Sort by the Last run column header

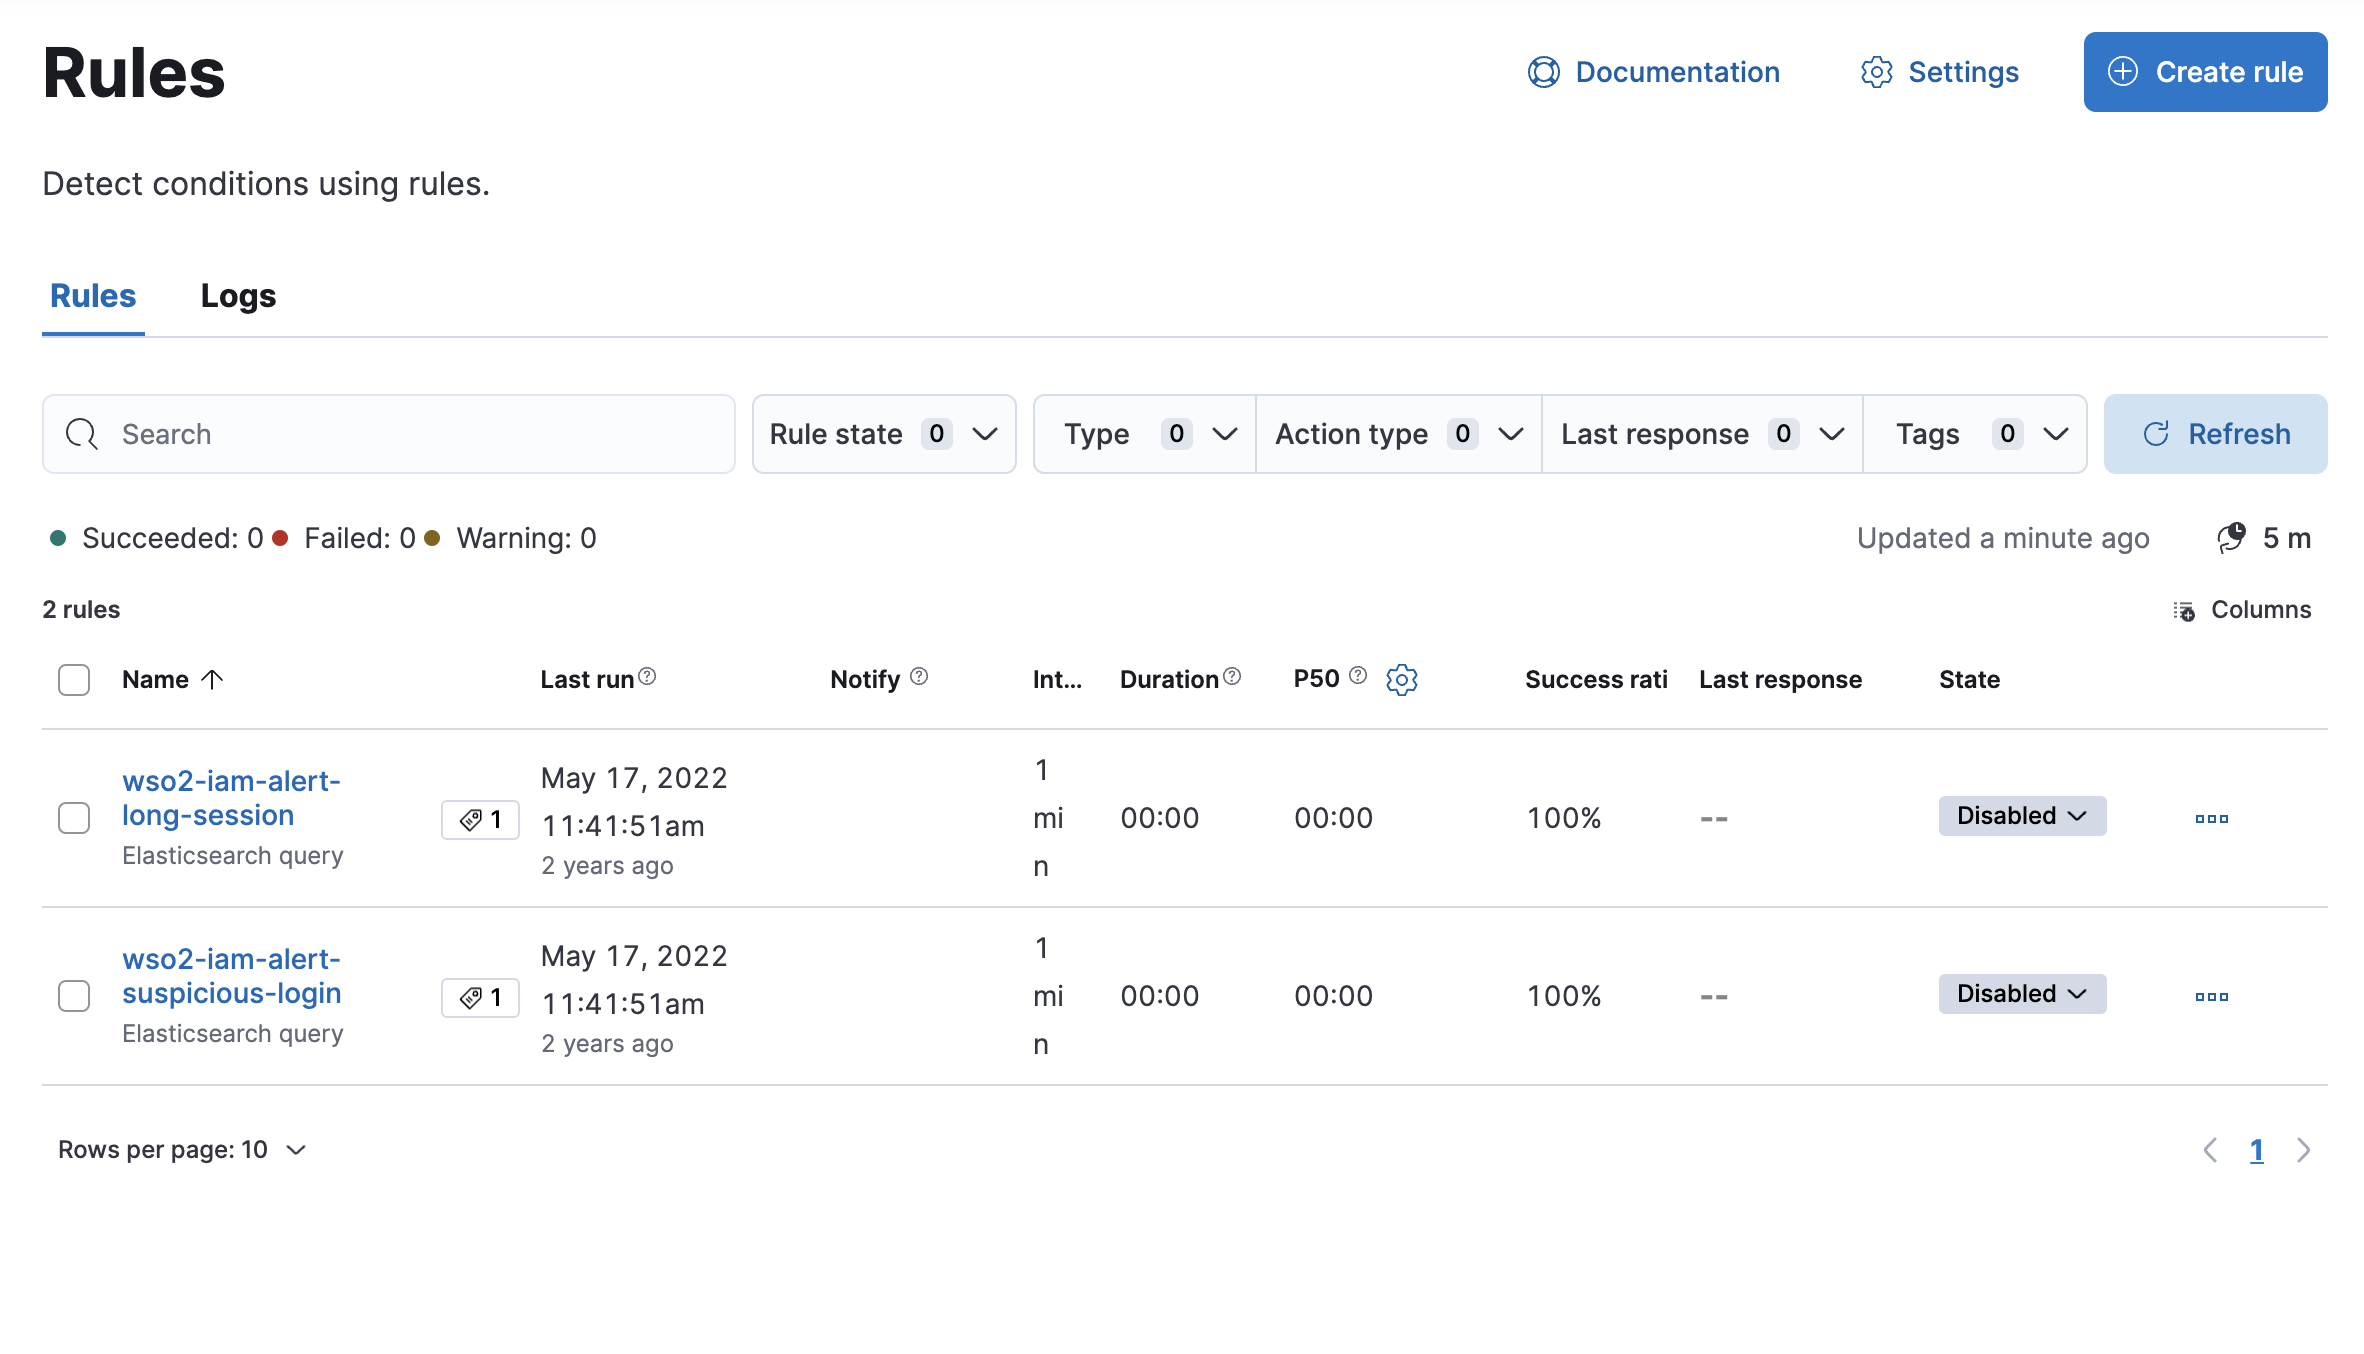click(587, 680)
